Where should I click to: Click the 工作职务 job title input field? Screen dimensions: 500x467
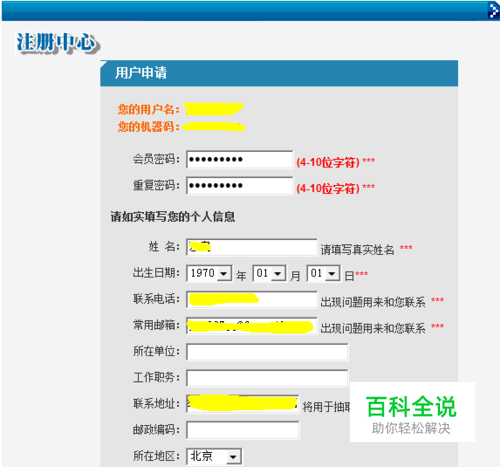(x=267, y=378)
